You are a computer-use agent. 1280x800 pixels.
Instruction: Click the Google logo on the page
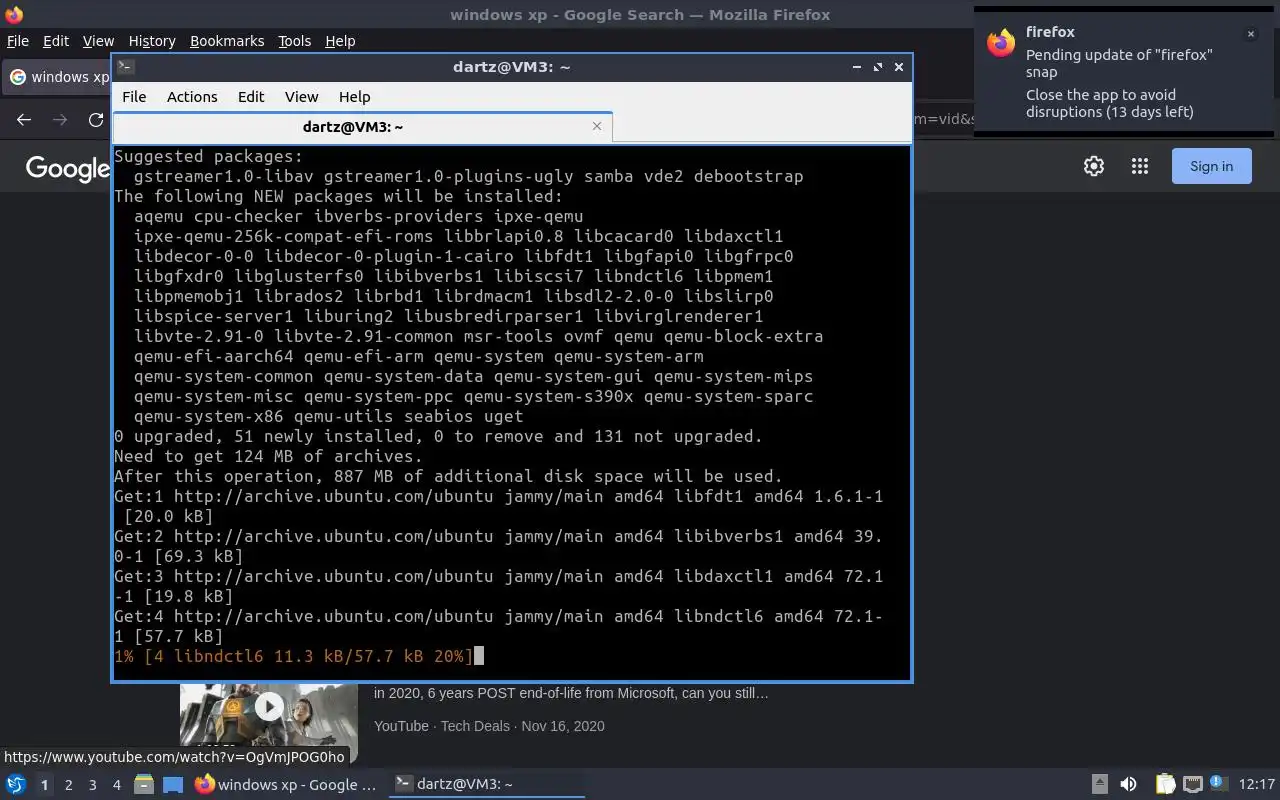click(x=68, y=168)
